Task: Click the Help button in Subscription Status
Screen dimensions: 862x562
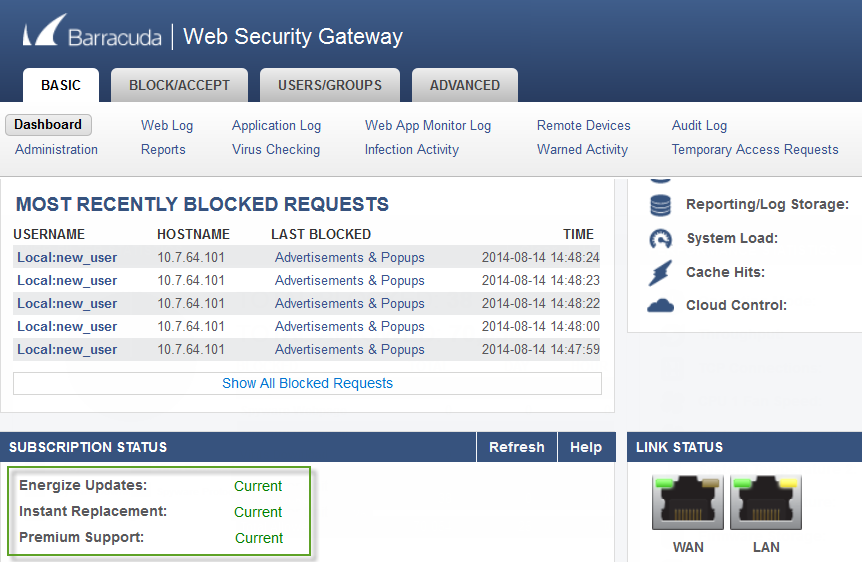Action: (x=586, y=447)
